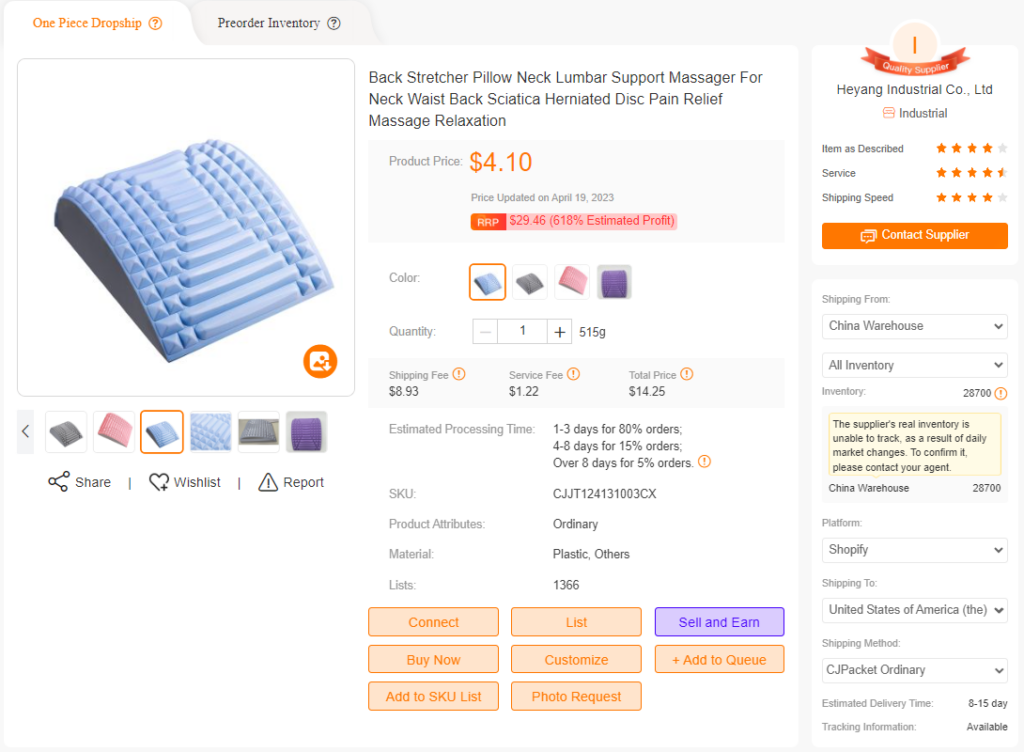Switch to the Preorder Inventory tab
Image resolution: width=1024 pixels, height=752 pixels.
(279, 24)
